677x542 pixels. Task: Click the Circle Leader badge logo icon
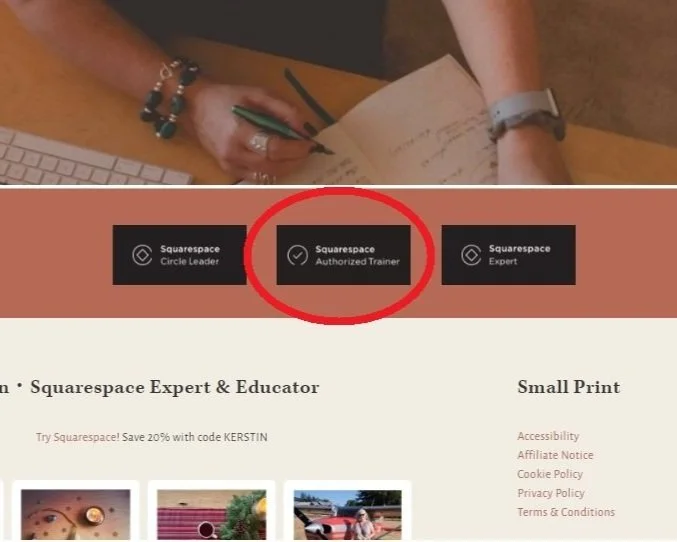click(x=142, y=255)
